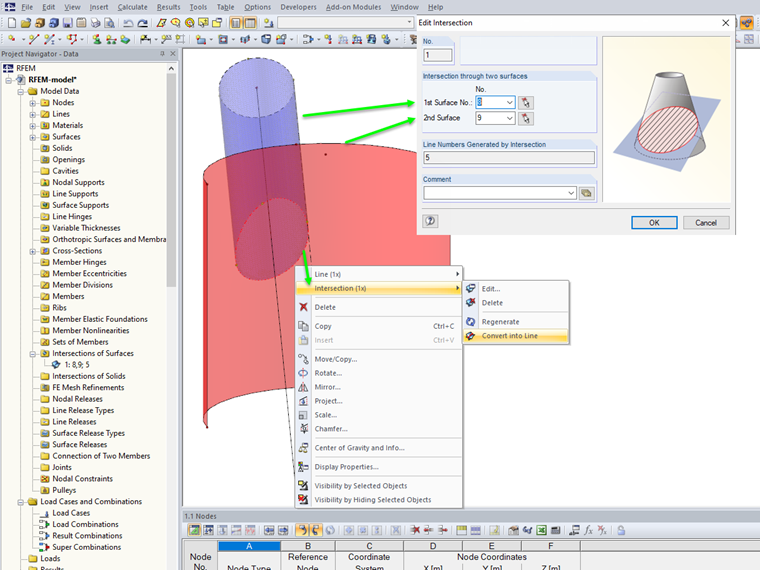Toggle the Table display toolbar button
The image size is (760, 570).
pyautogui.click(x=250, y=23)
